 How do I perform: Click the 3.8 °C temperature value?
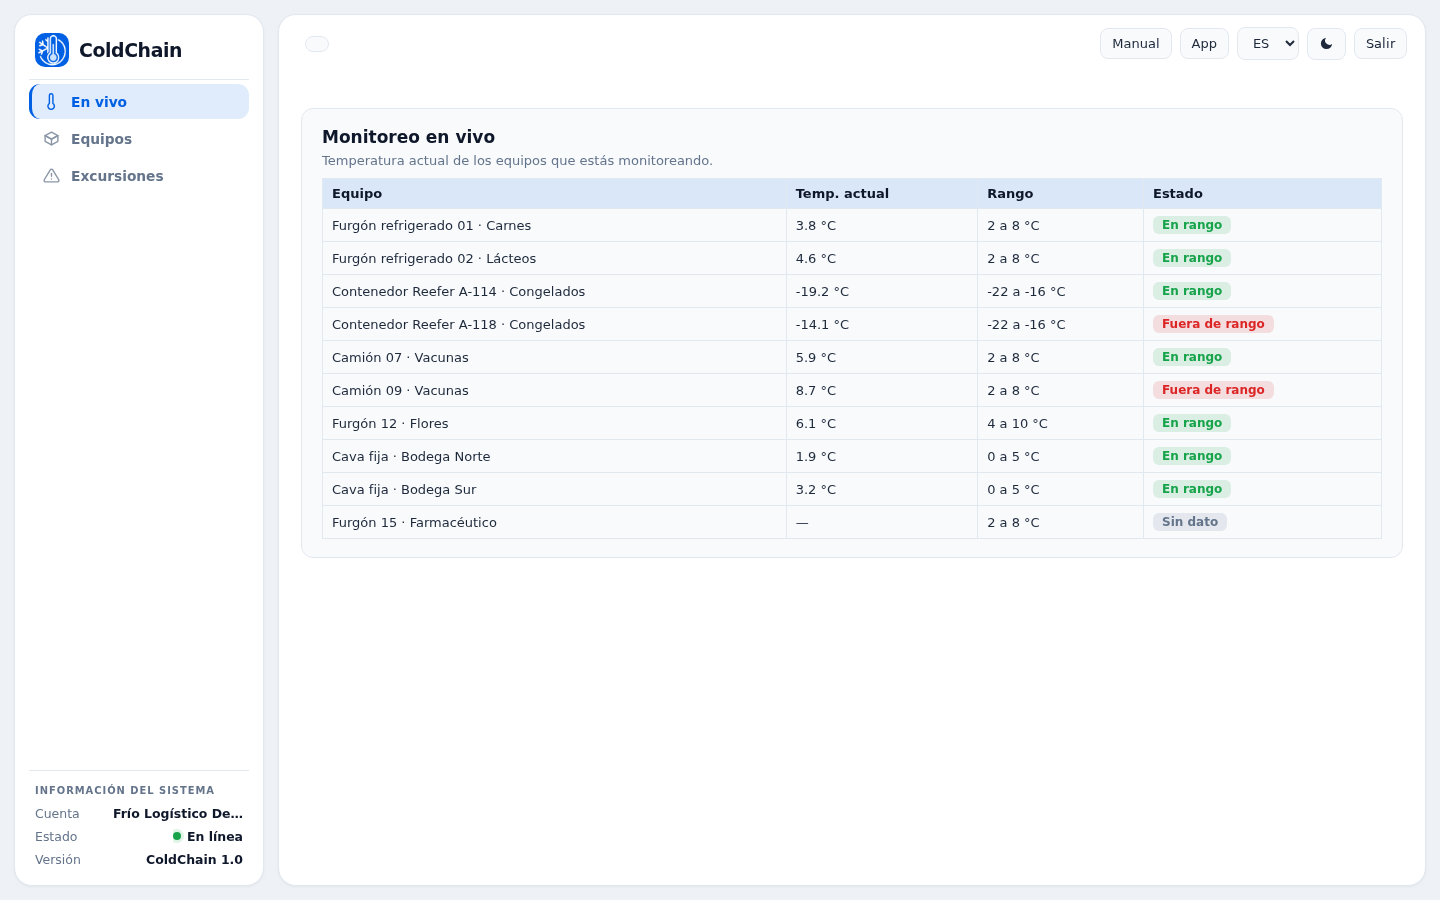[x=816, y=226]
